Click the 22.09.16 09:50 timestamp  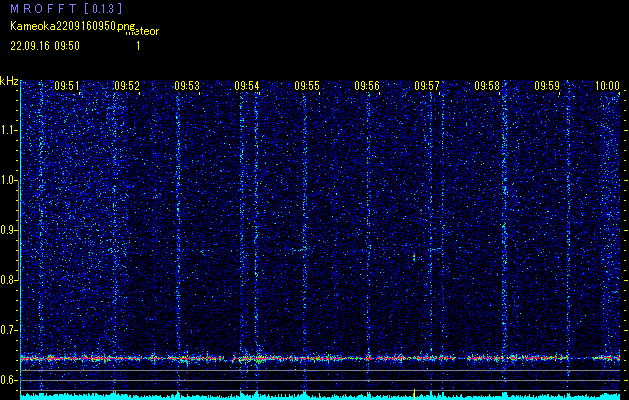45,46
